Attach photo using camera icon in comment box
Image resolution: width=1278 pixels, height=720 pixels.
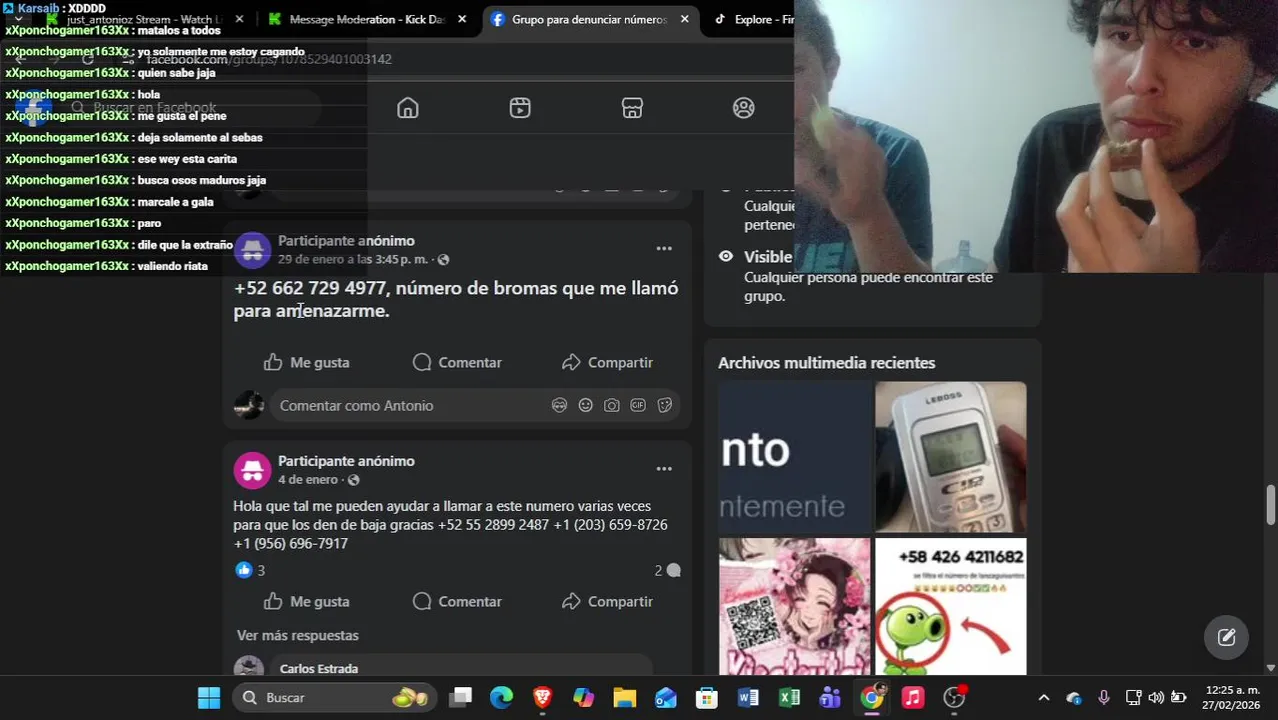611,405
